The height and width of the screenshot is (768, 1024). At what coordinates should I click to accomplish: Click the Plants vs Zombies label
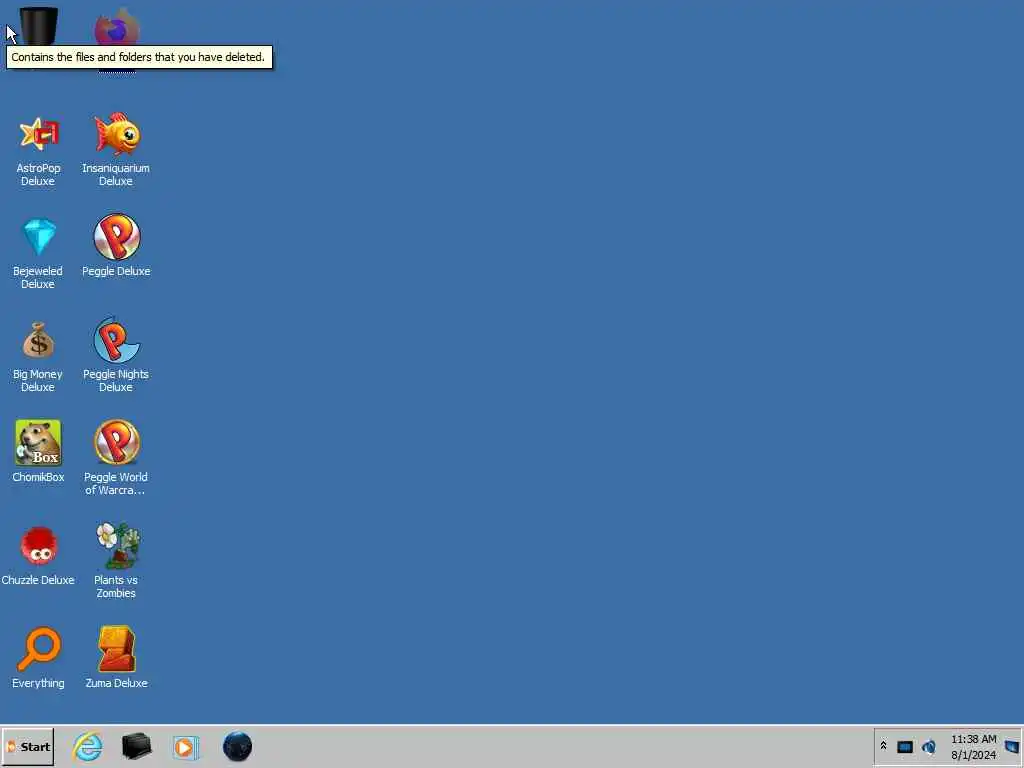click(x=116, y=586)
